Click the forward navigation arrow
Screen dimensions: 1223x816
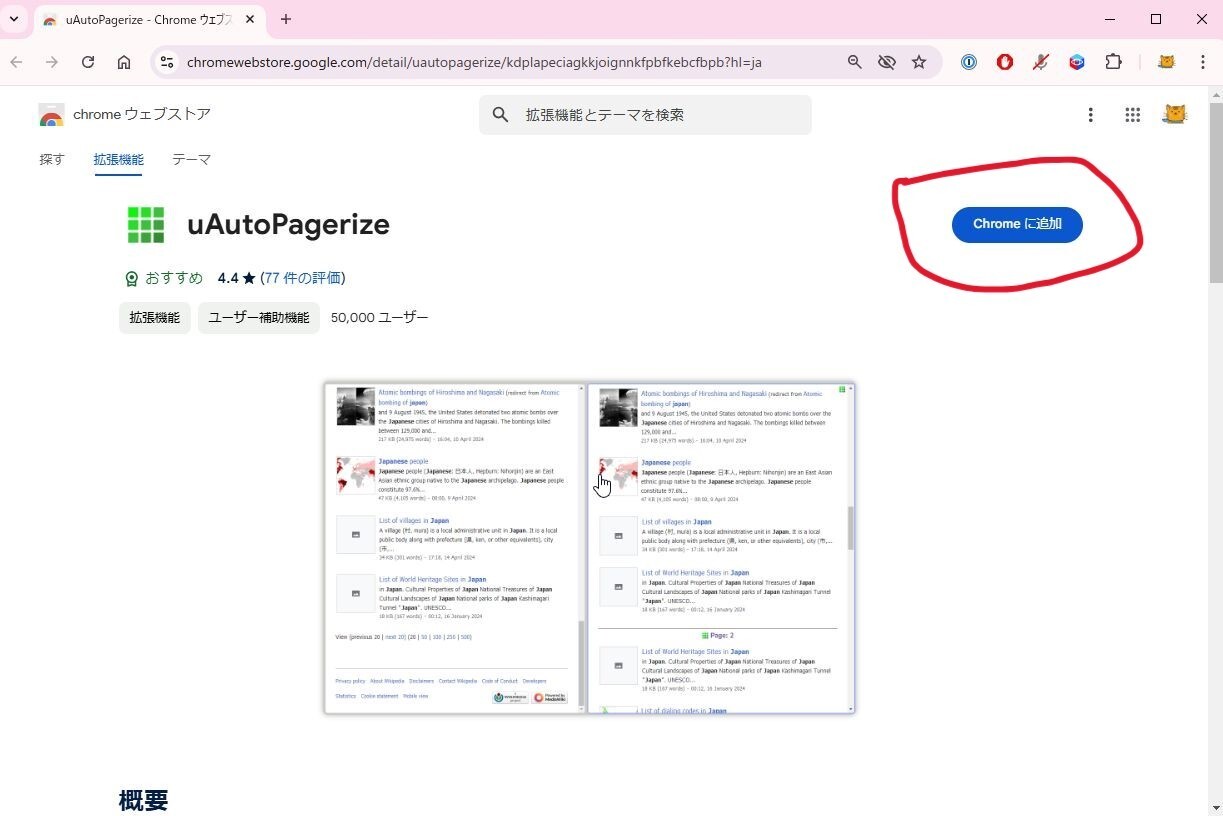52,62
